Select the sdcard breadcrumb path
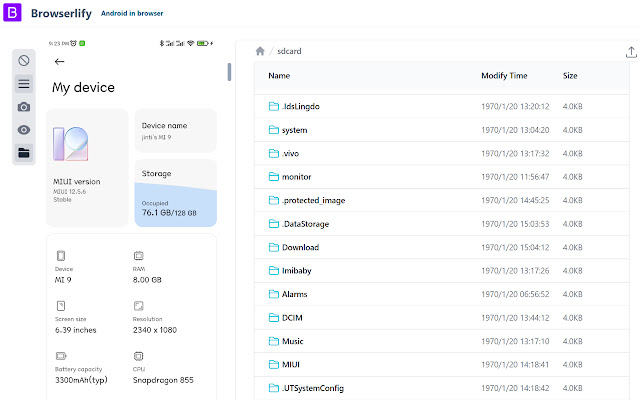Screen dimensions: 640x400 coord(289,51)
